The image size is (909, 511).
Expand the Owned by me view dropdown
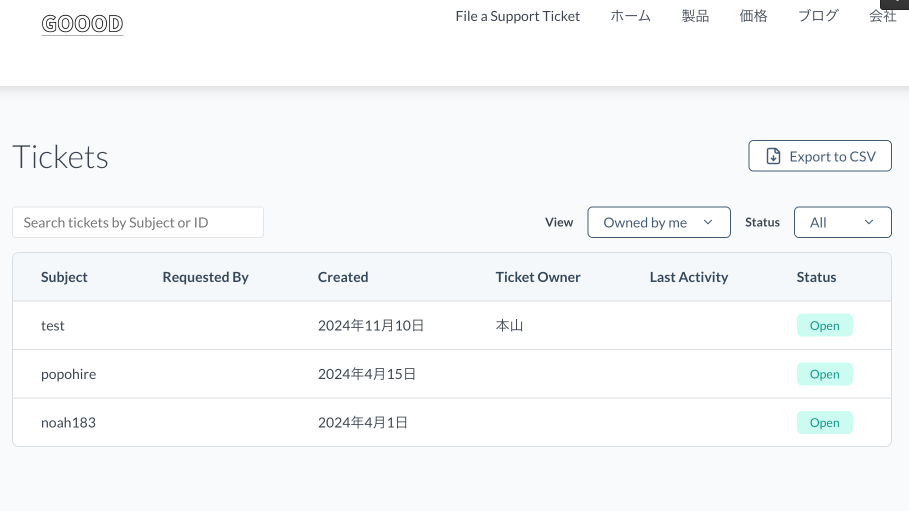(658, 222)
